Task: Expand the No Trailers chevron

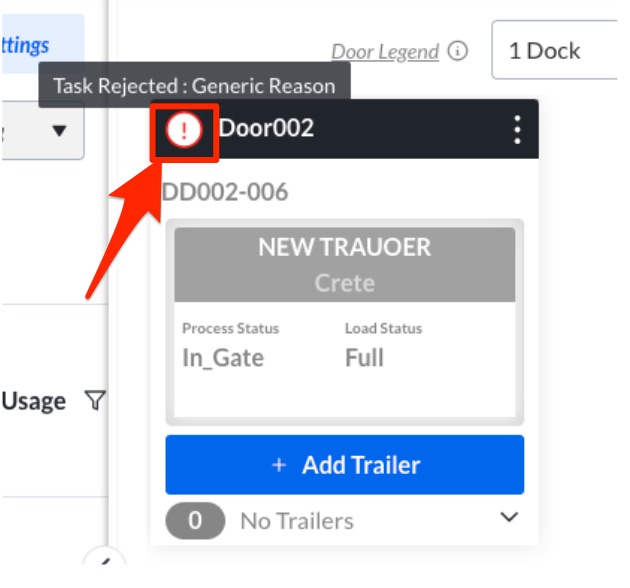Action: coord(509,518)
